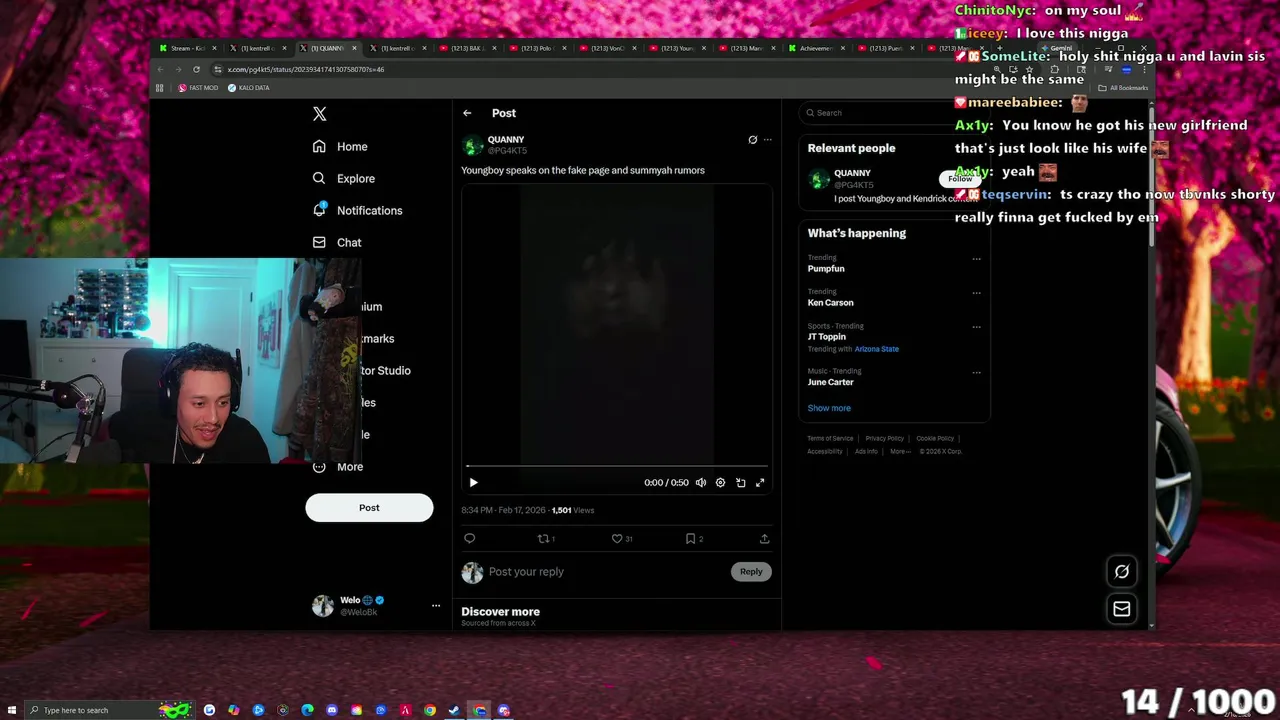Open the FAST MOD bookmark

198,88
